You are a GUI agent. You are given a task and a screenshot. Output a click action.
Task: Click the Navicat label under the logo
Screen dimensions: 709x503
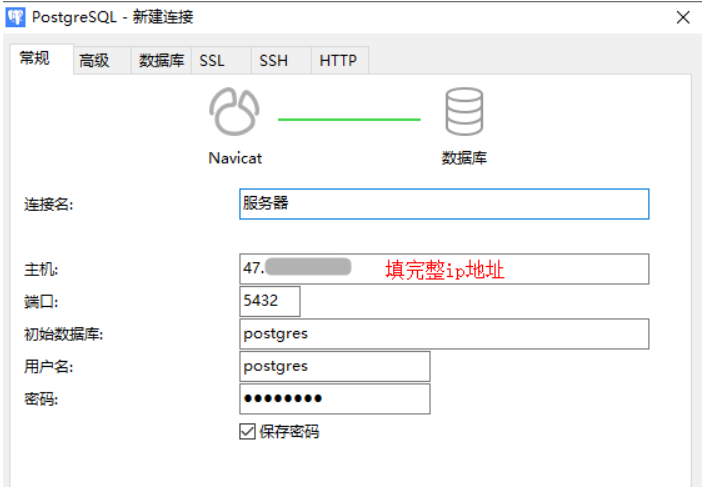(235, 158)
